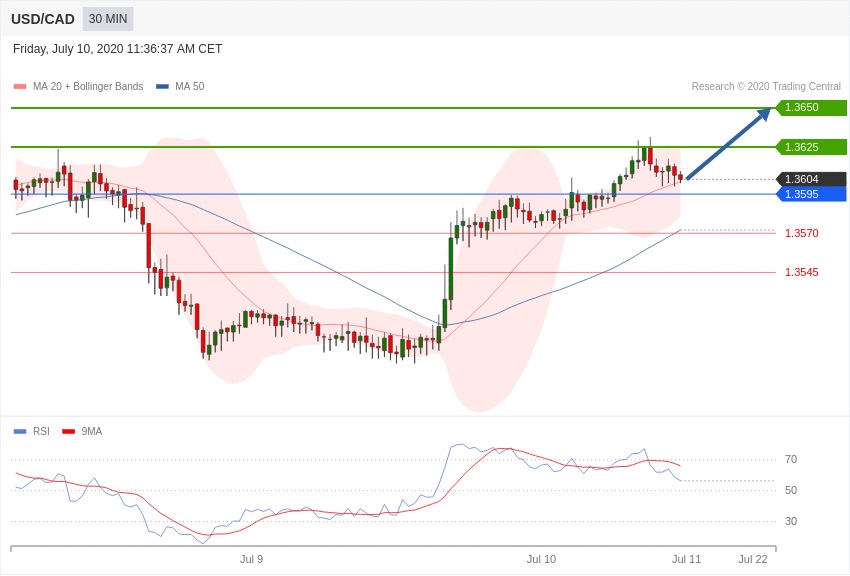The height and width of the screenshot is (576, 850).
Task: Click the Jul 11 date axis label
Action: pyautogui.click(x=686, y=559)
